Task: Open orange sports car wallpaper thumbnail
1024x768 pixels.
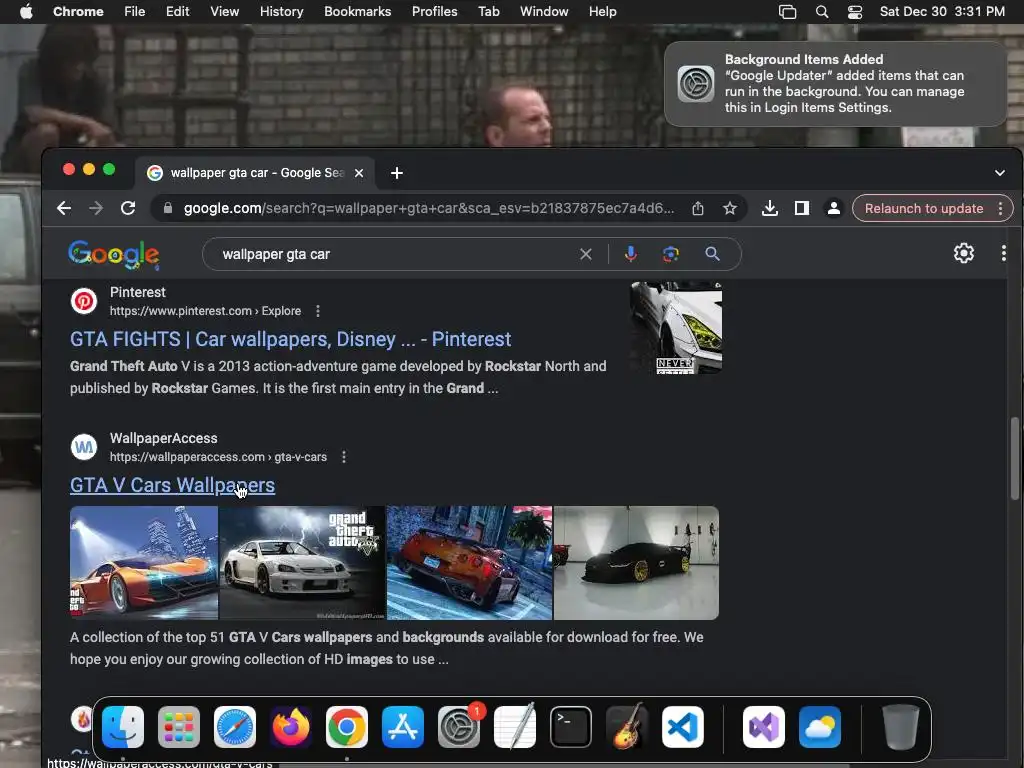Action: (144, 563)
